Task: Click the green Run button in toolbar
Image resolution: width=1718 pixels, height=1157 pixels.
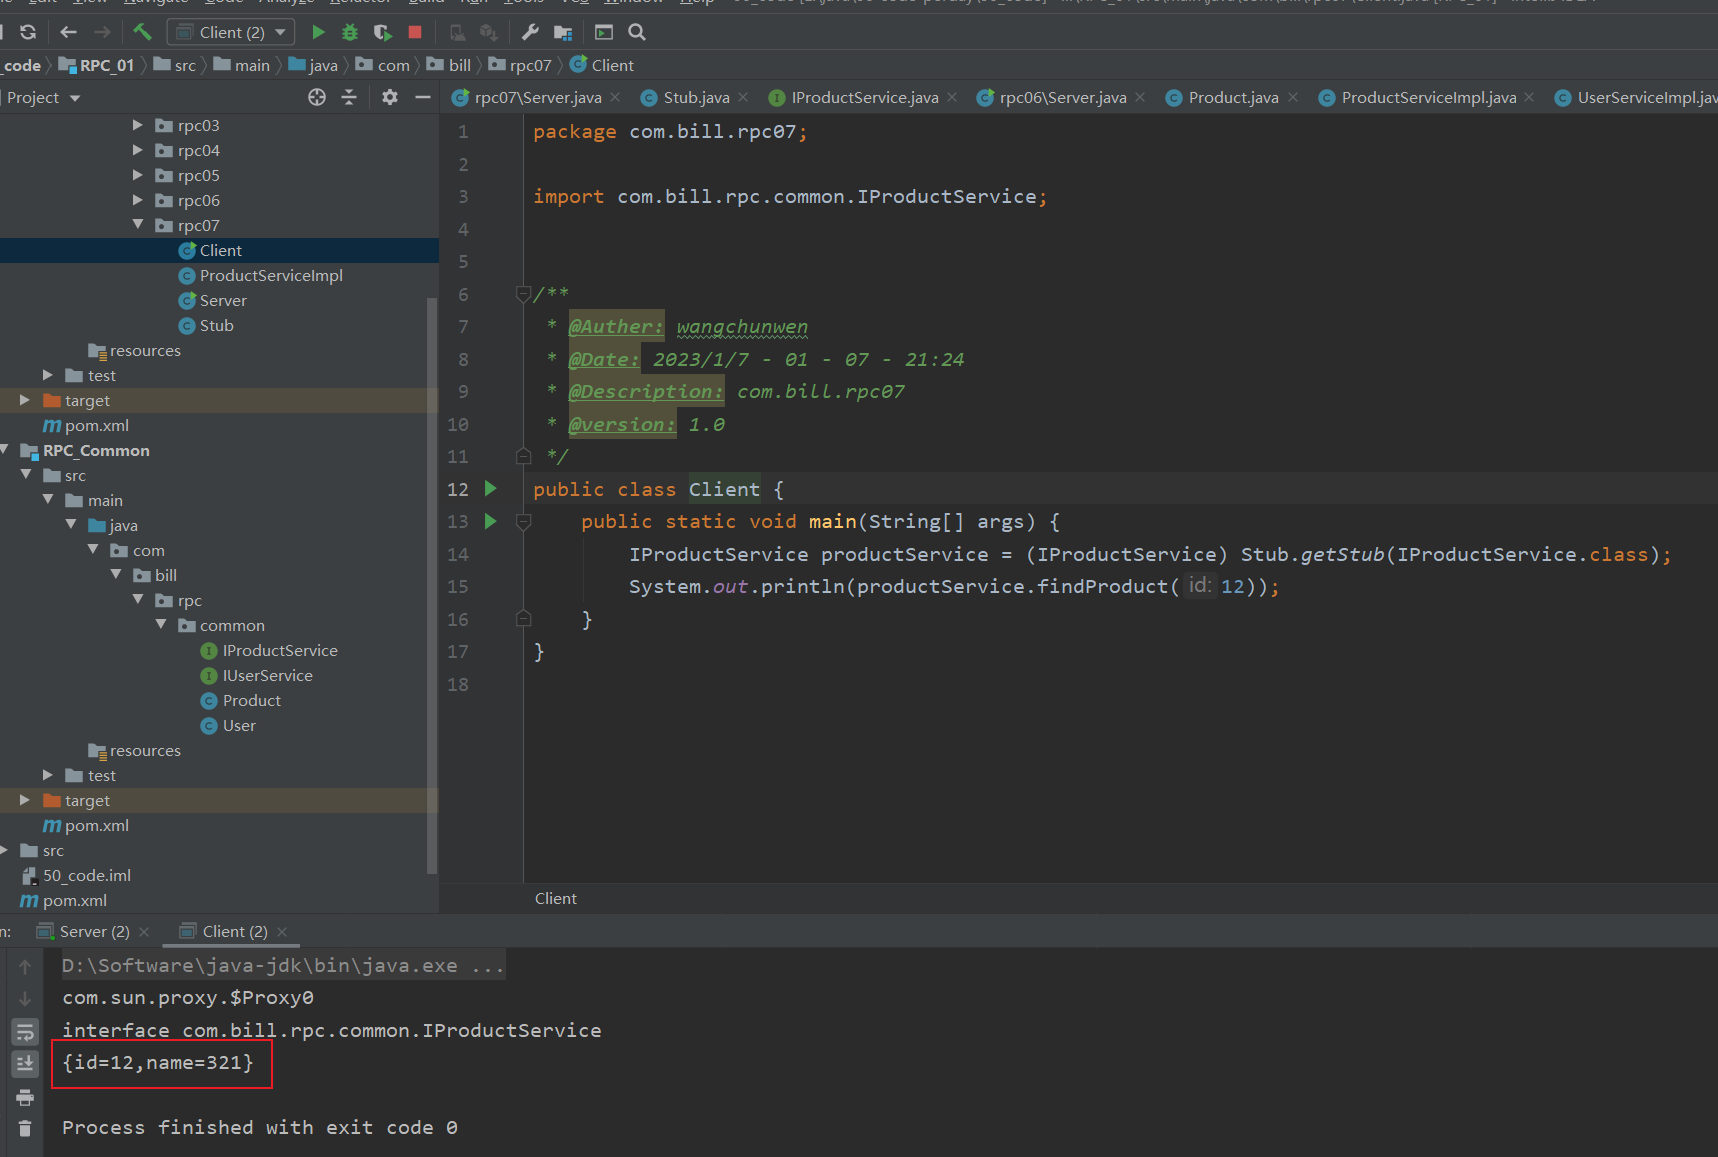Action: tap(318, 32)
